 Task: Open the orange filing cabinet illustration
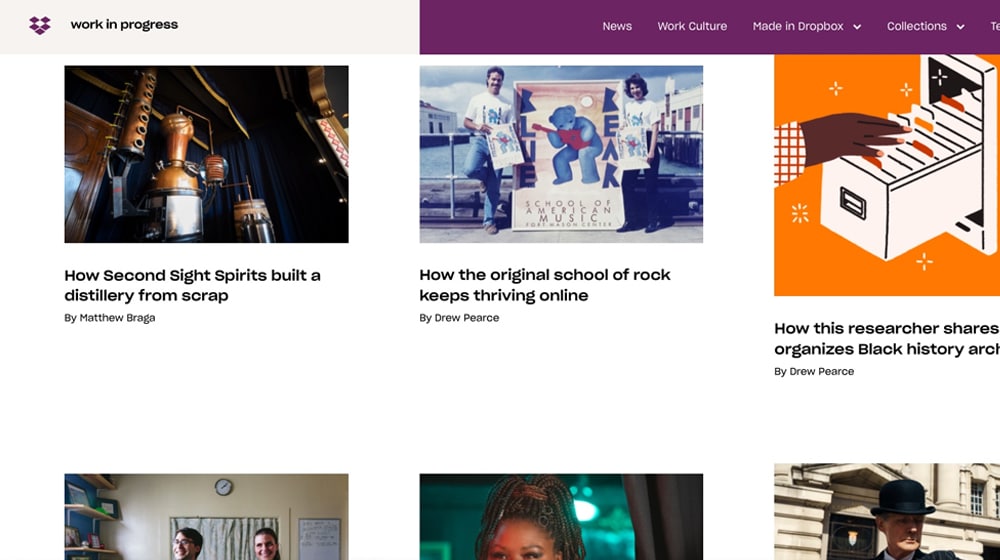click(x=887, y=175)
